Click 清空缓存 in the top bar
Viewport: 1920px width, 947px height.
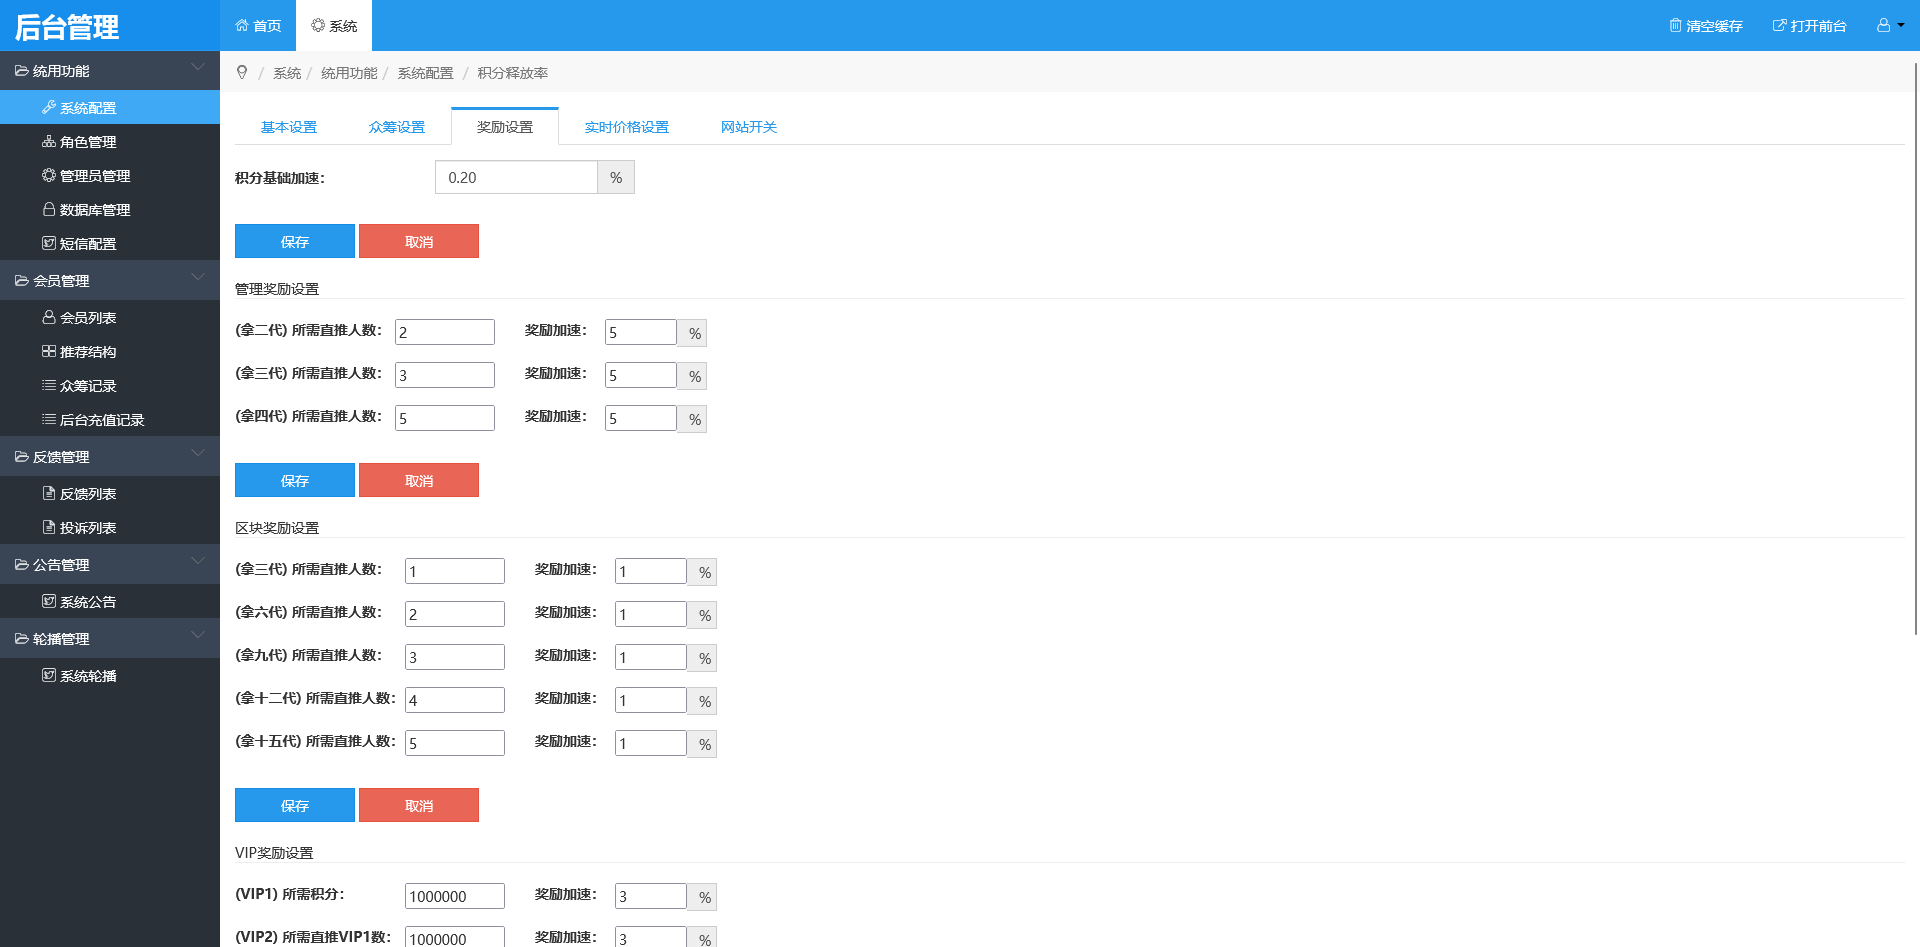pos(1706,25)
